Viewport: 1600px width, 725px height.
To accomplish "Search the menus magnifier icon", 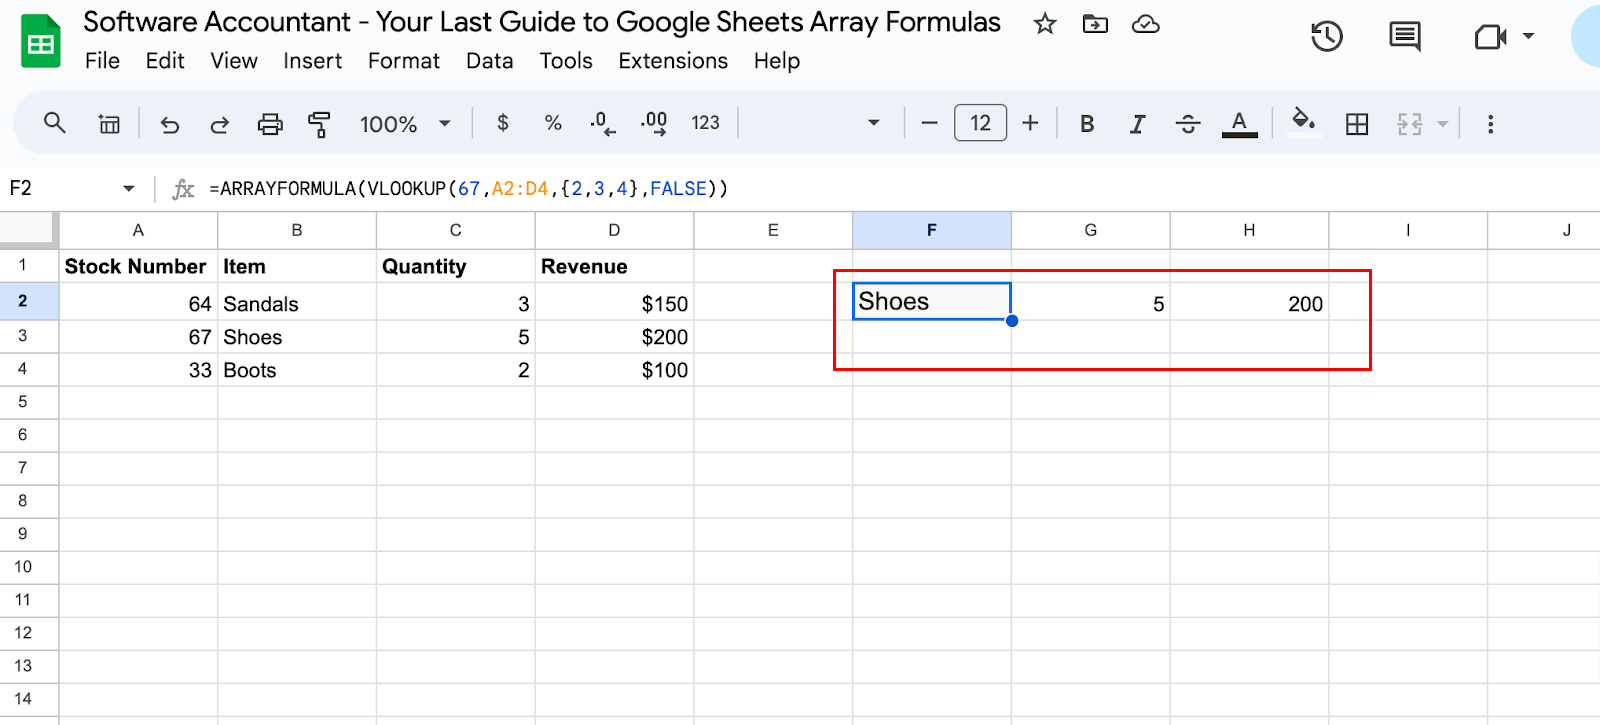I will pos(55,123).
